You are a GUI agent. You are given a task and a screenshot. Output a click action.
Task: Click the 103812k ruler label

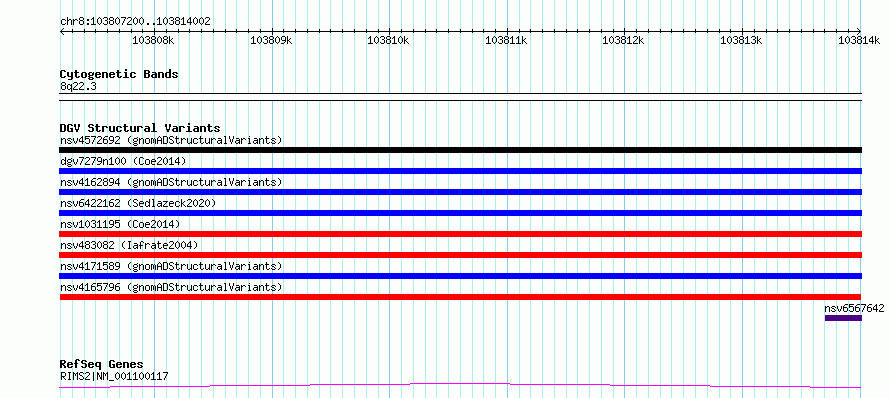(x=624, y=40)
